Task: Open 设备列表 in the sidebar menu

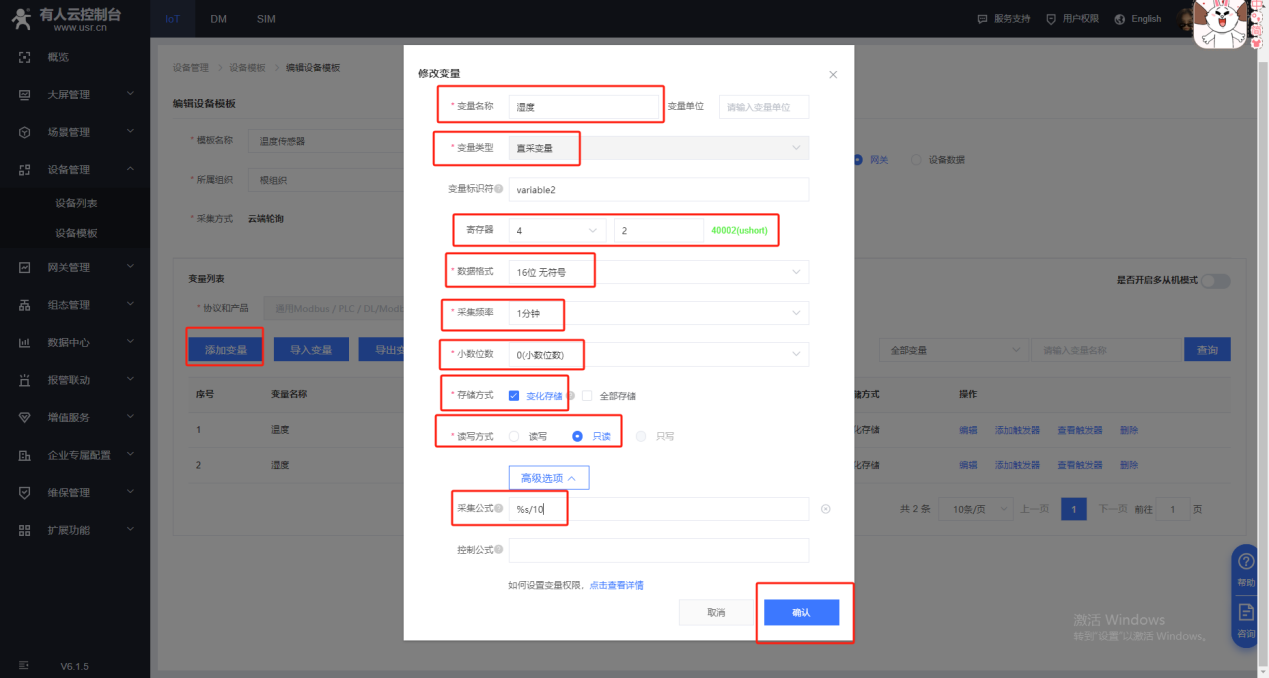Action: click(x=76, y=203)
